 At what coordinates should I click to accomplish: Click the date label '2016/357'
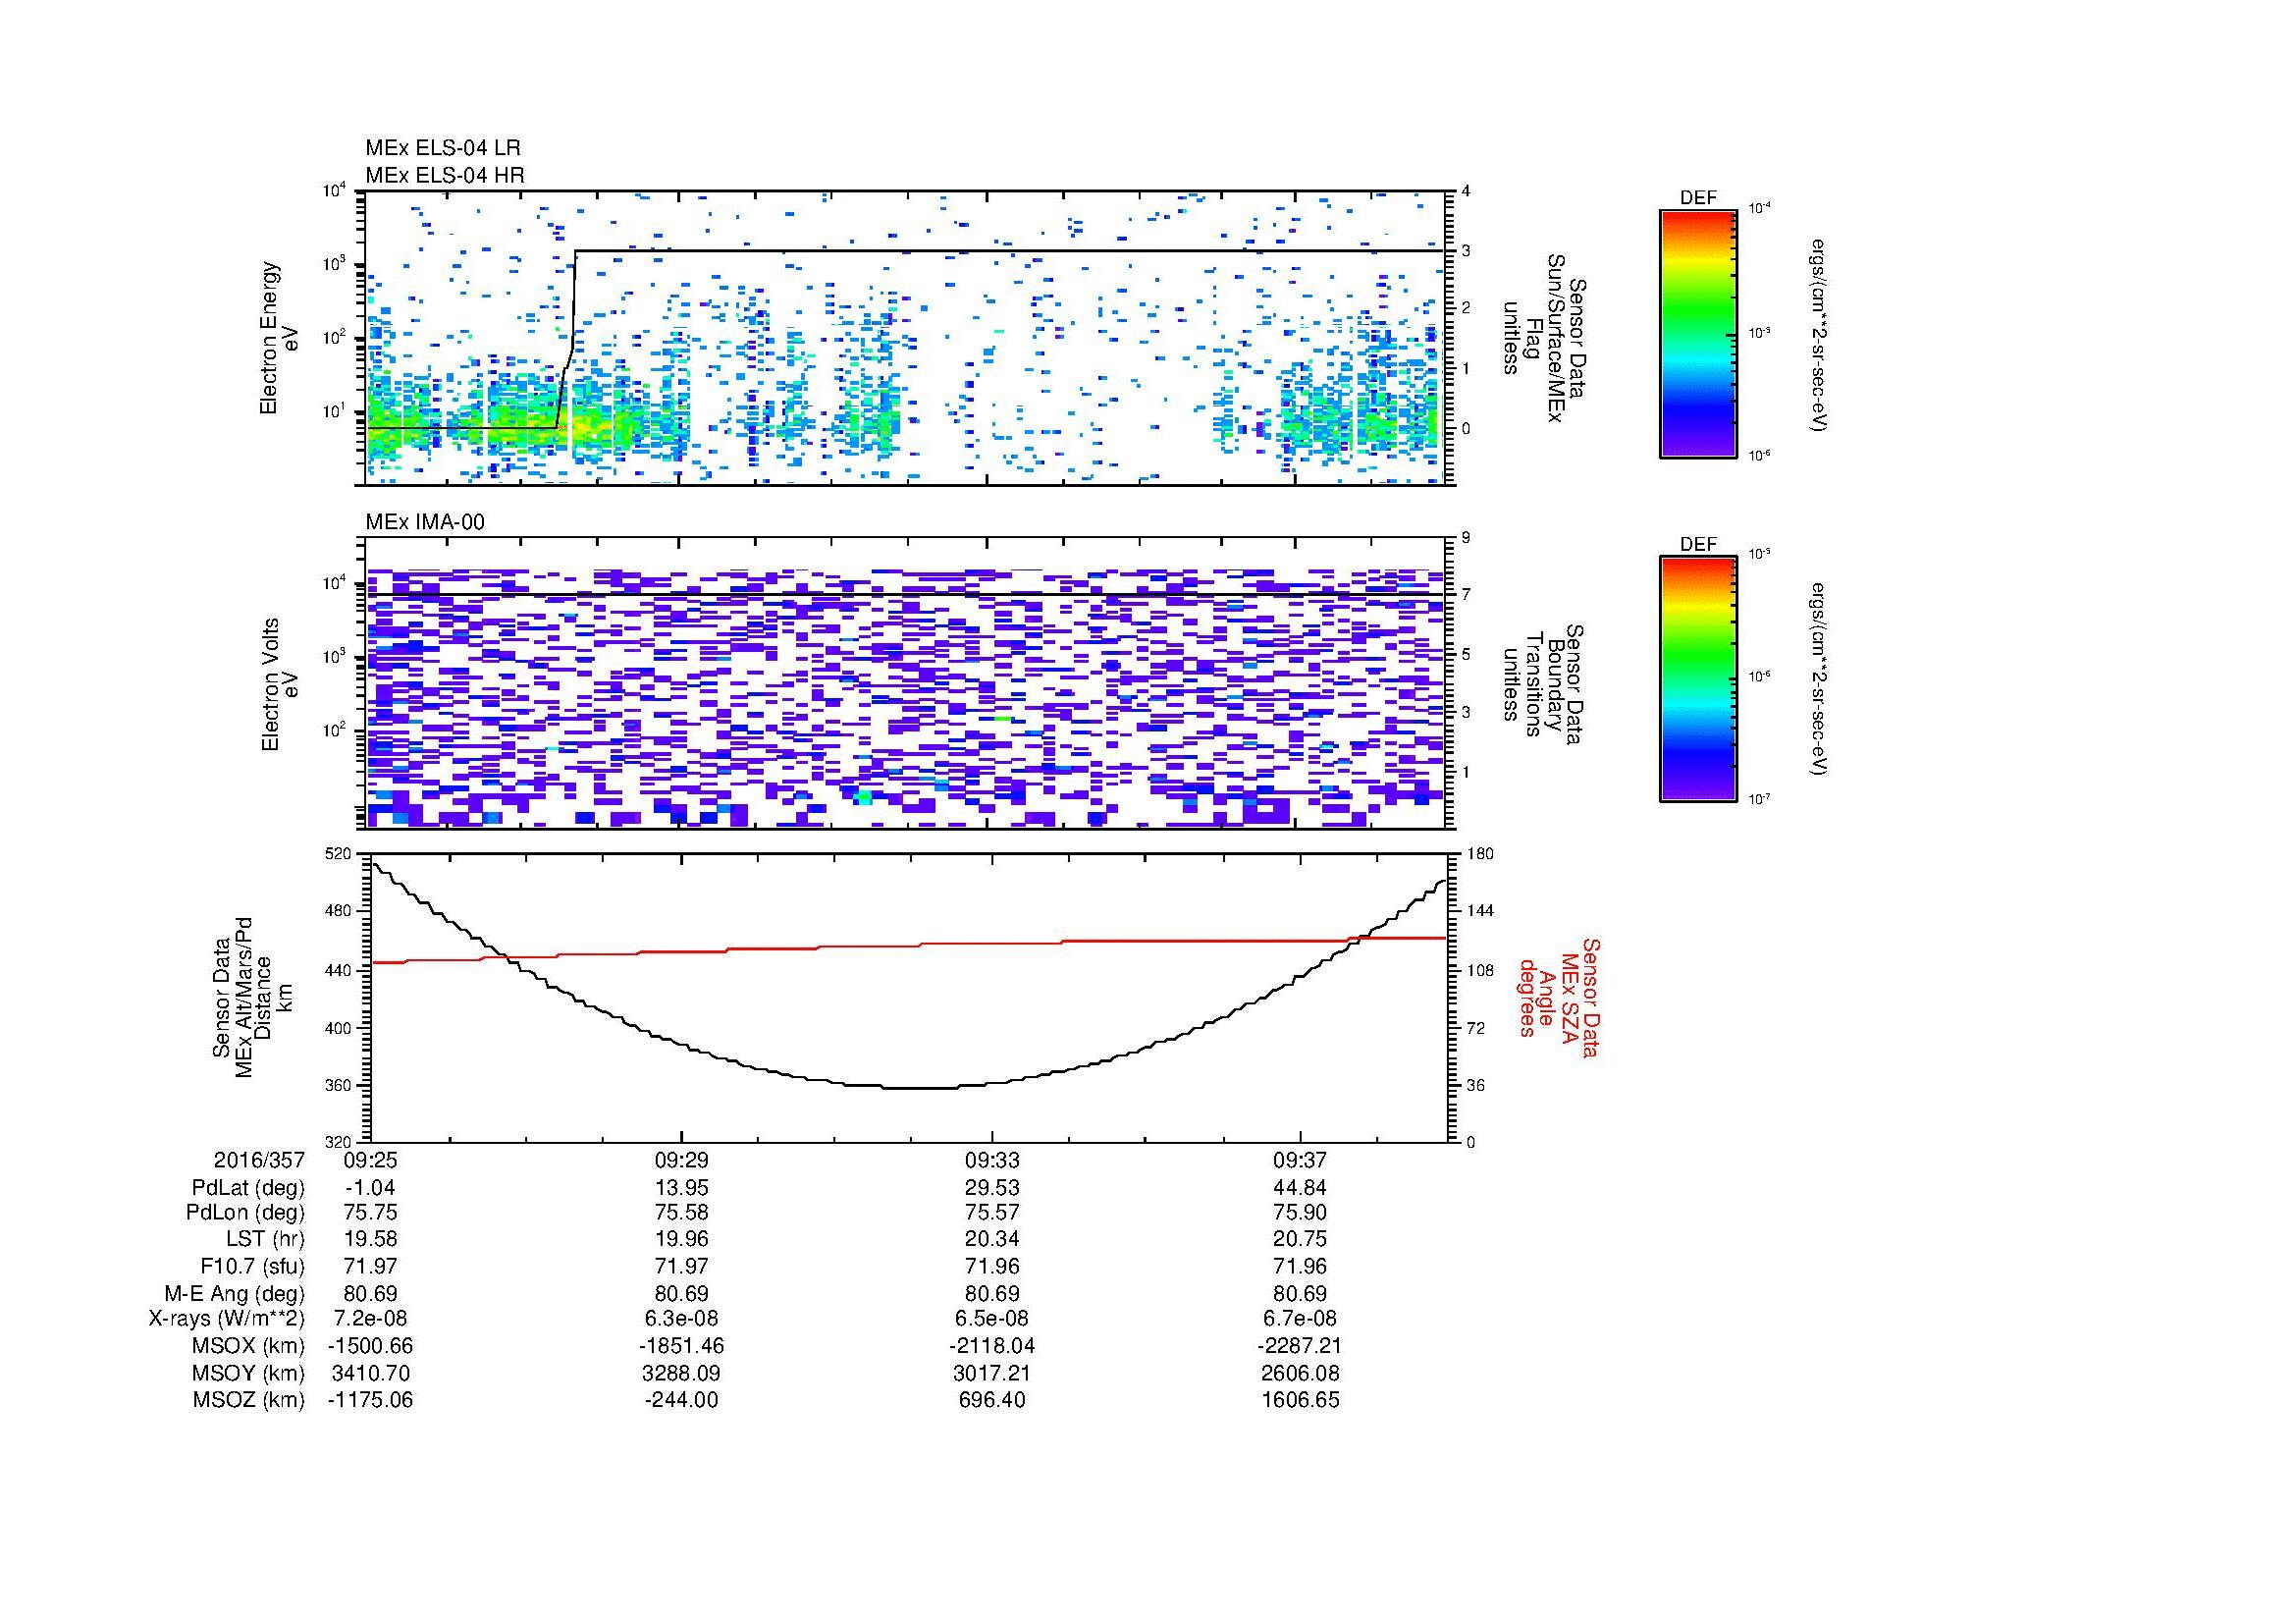pyautogui.click(x=259, y=1160)
